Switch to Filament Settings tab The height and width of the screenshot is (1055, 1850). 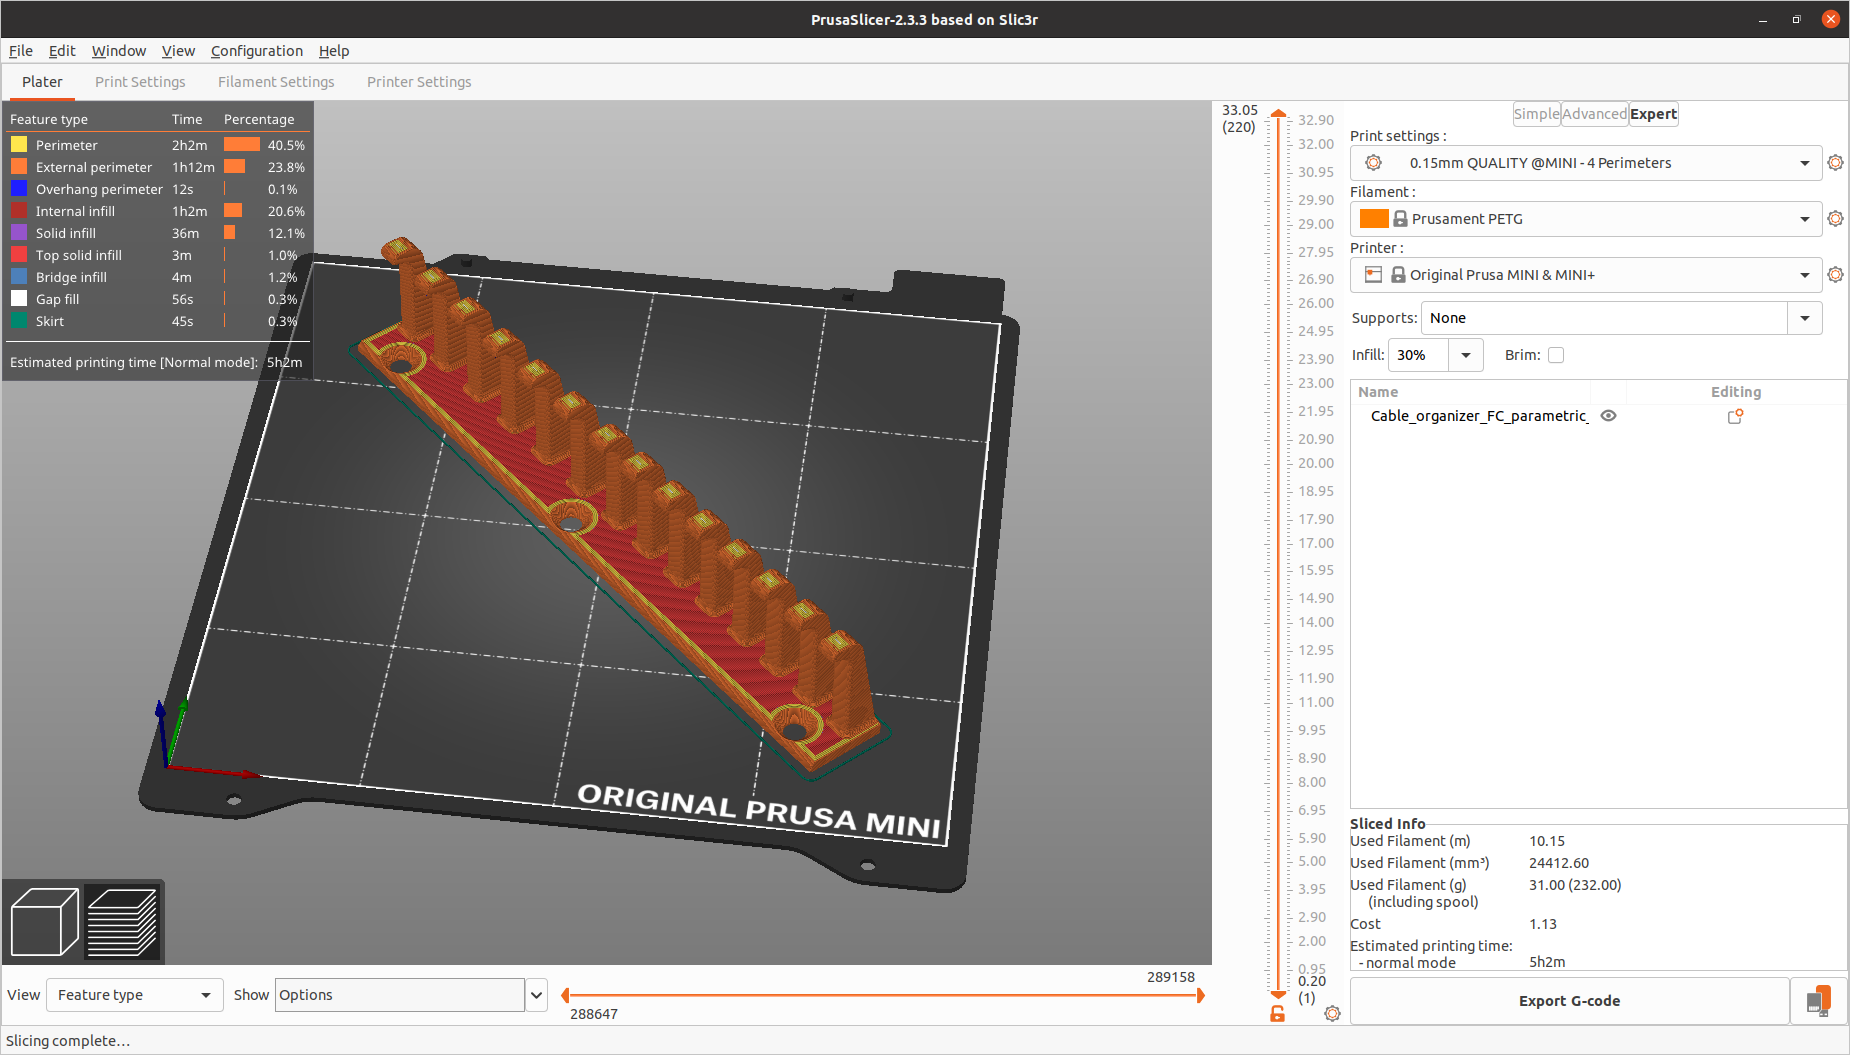[276, 82]
